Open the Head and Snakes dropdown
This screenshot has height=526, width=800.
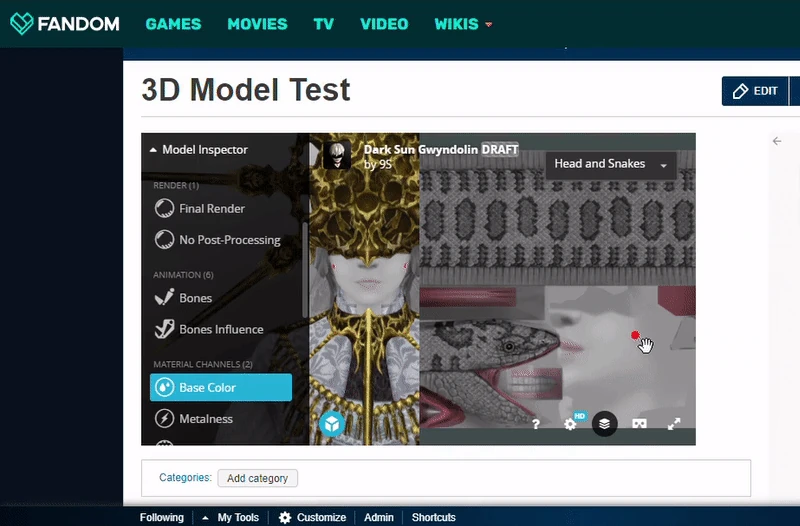(611, 164)
